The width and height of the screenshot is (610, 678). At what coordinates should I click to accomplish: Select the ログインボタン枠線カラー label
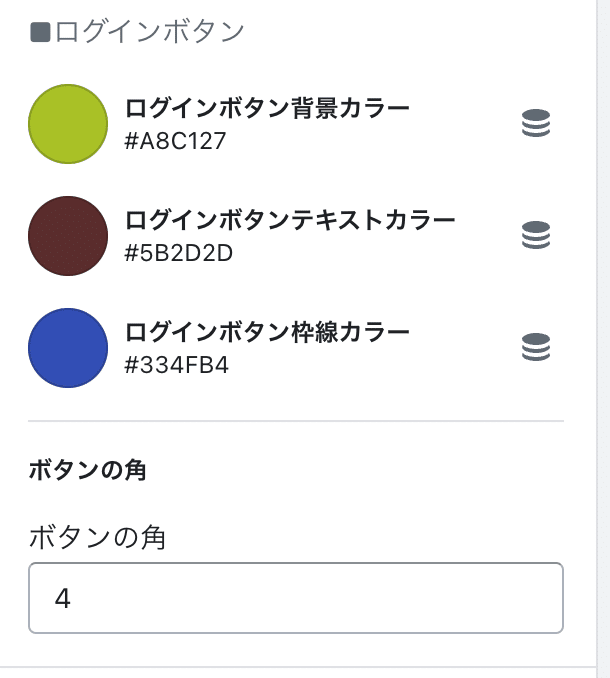point(267,332)
